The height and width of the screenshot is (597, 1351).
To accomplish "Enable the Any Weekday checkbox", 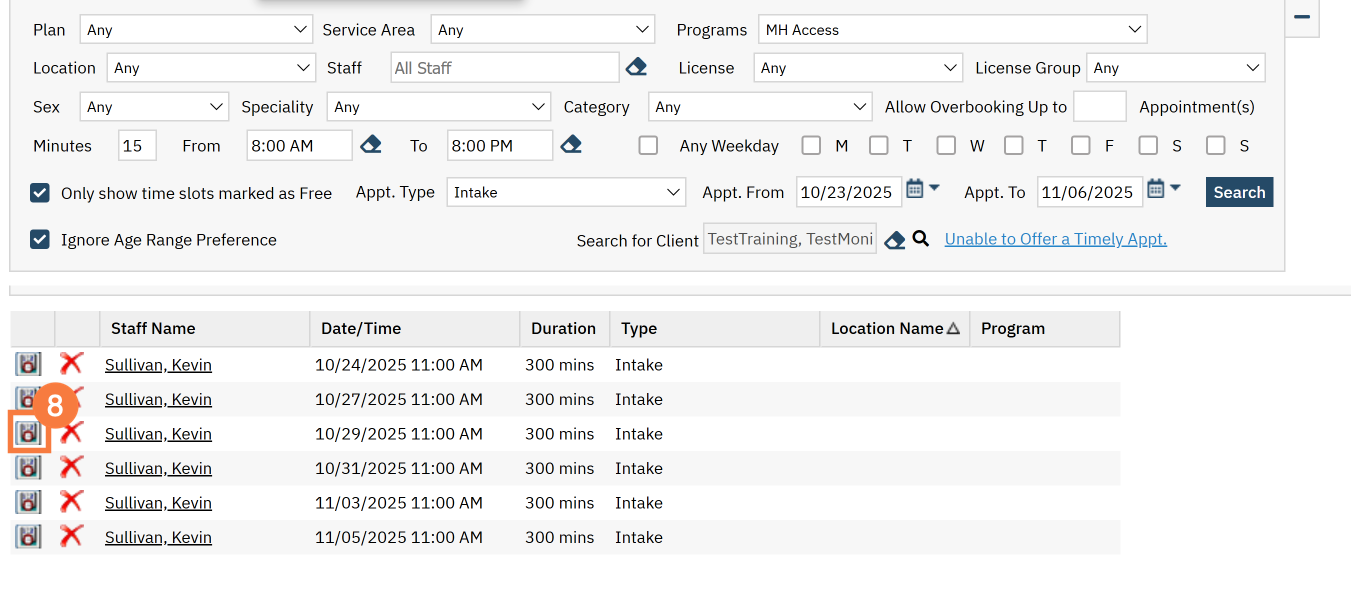I will (x=649, y=146).
